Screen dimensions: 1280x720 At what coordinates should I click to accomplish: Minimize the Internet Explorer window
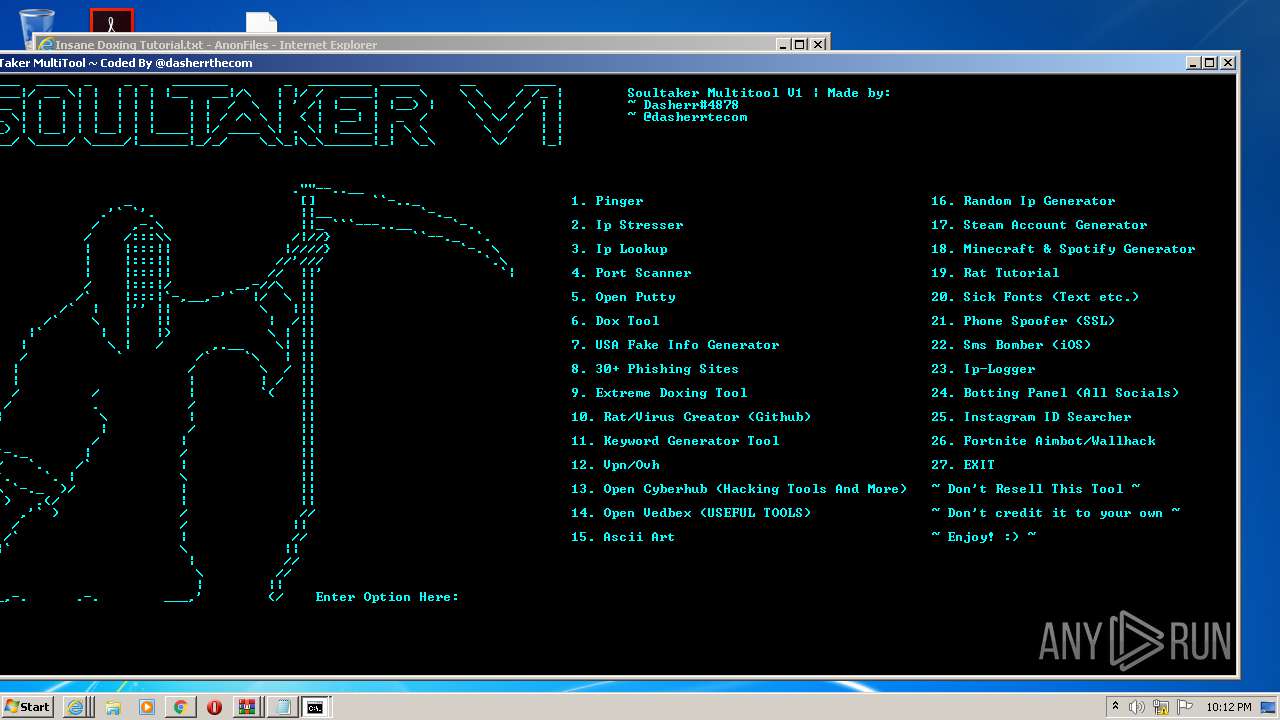tap(783, 44)
